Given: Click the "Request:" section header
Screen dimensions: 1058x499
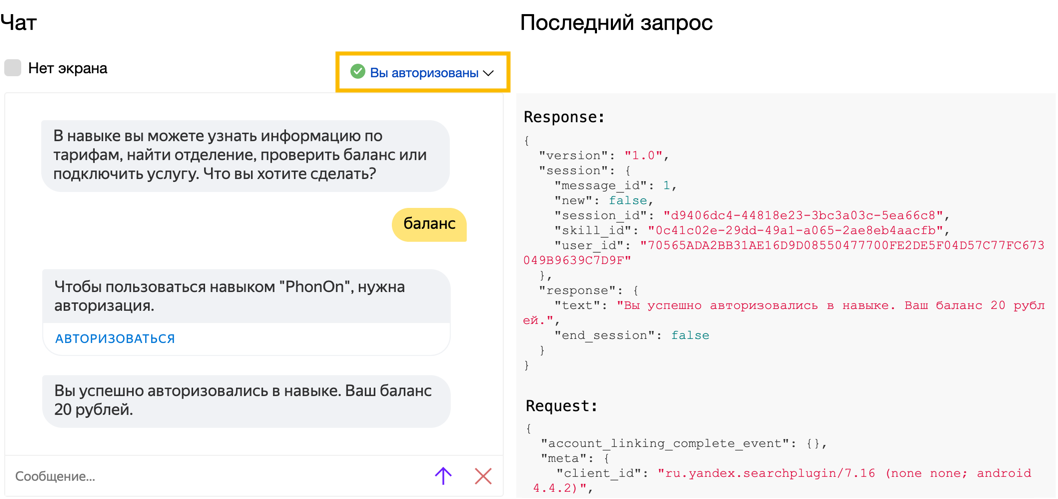Looking at the screenshot, I should coord(562,406).
